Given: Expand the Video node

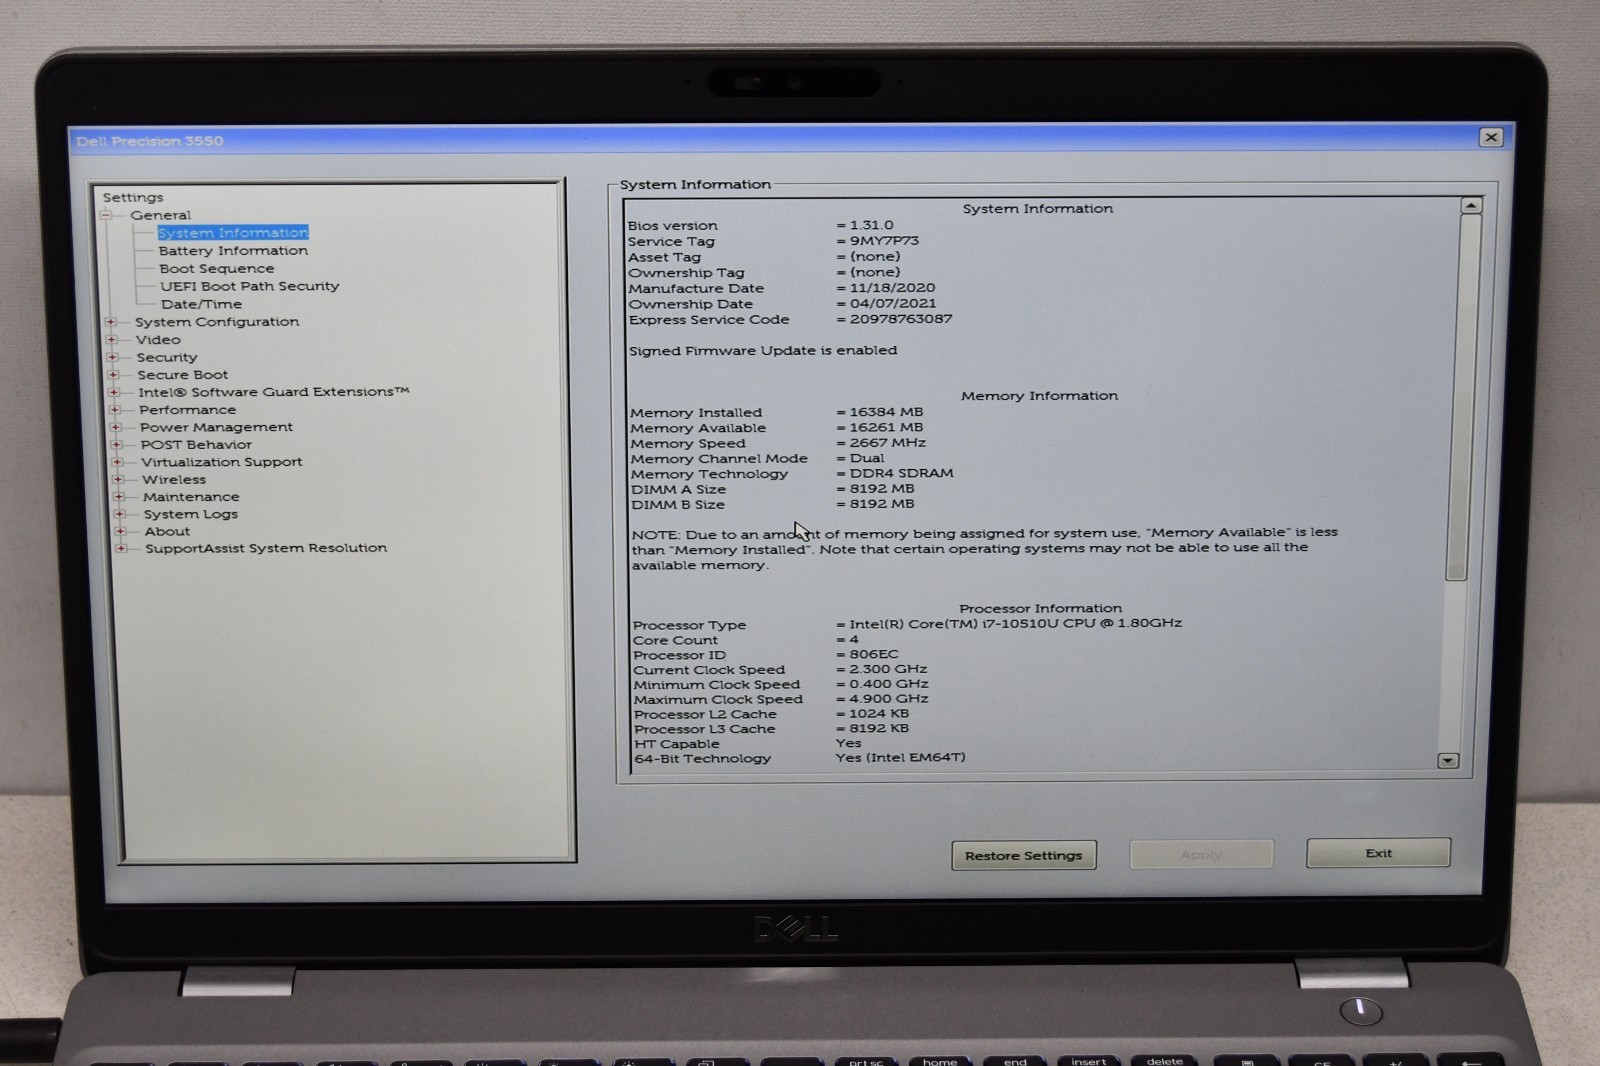Looking at the screenshot, I should pyautogui.click(x=112, y=340).
